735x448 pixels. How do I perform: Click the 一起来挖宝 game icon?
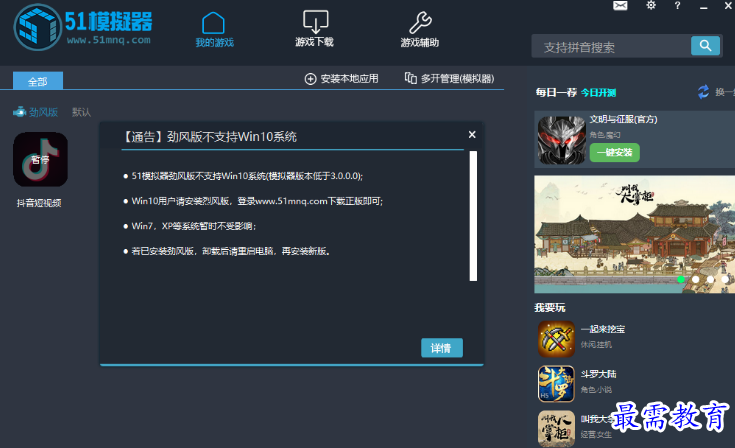[556, 339]
